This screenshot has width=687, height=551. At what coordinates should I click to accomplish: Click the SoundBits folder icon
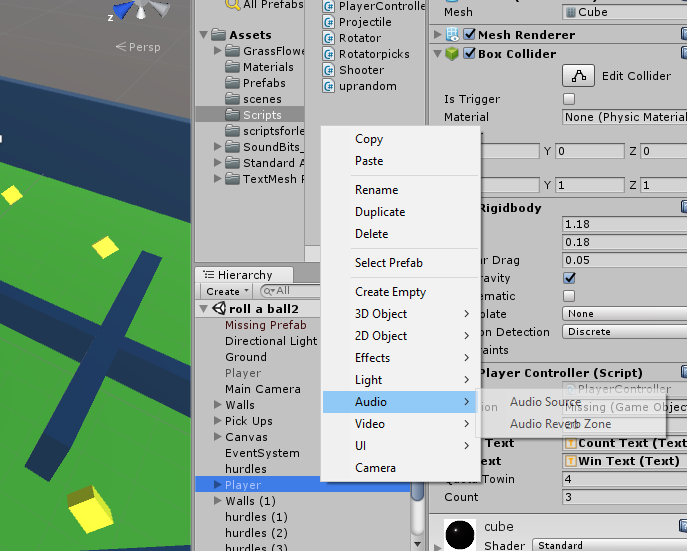pos(232,147)
